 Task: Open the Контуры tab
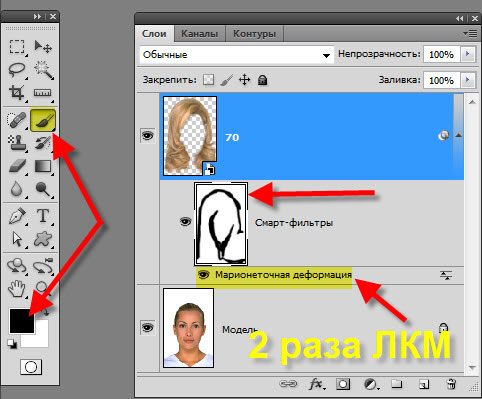point(254,34)
